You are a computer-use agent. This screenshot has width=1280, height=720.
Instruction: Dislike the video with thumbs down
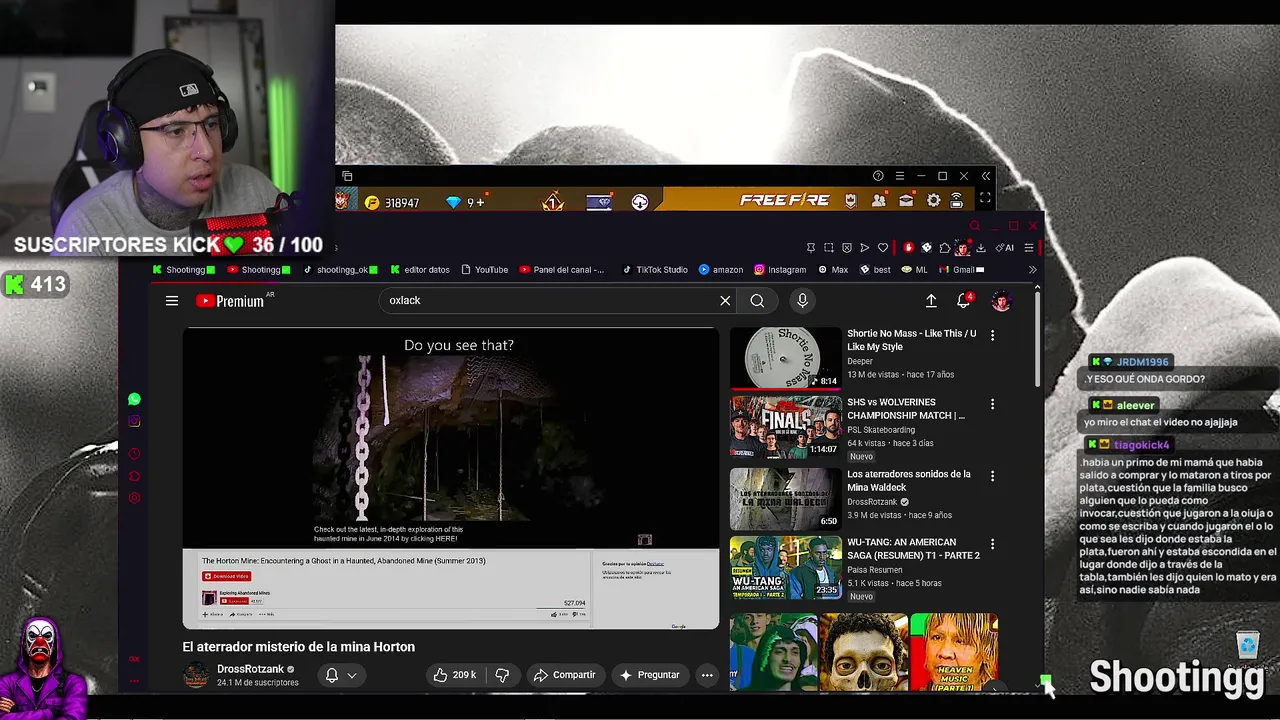coord(502,675)
